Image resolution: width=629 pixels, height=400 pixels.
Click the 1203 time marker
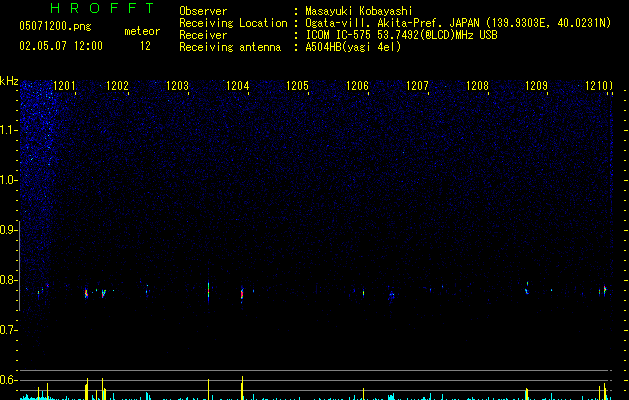pyautogui.click(x=177, y=85)
